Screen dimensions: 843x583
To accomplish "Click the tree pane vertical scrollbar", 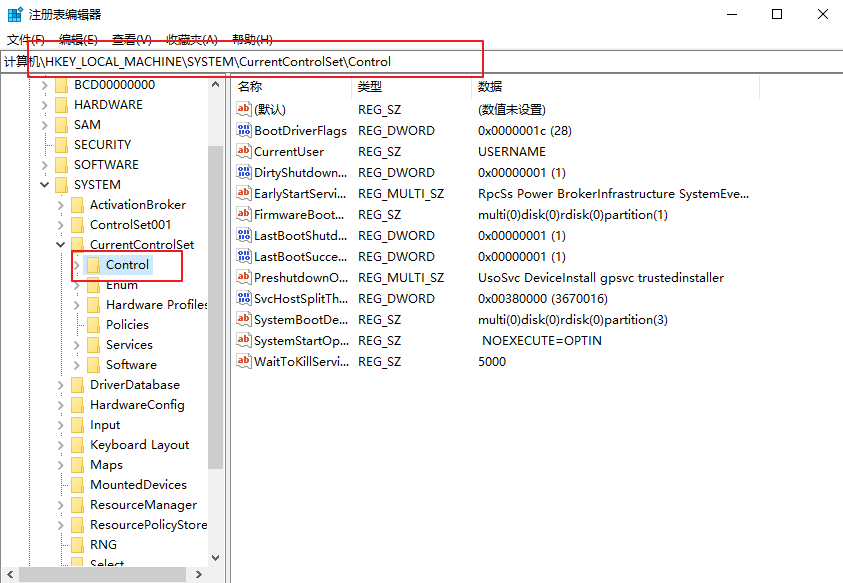I will (215, 300).
